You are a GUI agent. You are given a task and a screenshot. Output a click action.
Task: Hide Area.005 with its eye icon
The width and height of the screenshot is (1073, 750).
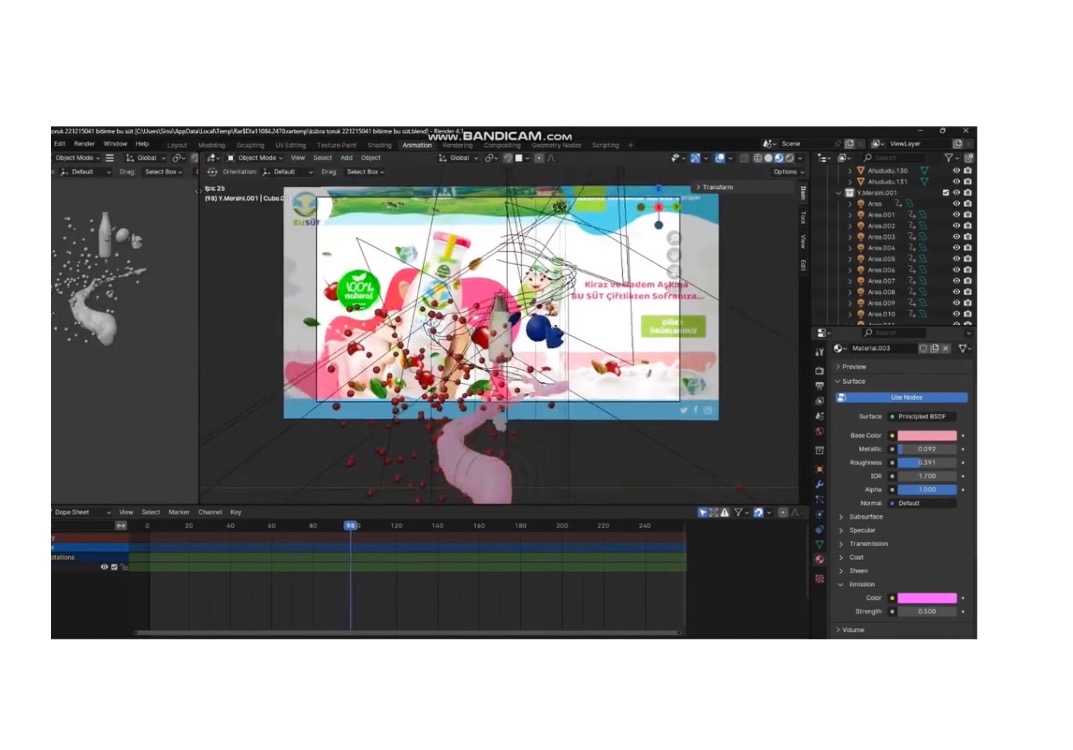pos(957,259)
